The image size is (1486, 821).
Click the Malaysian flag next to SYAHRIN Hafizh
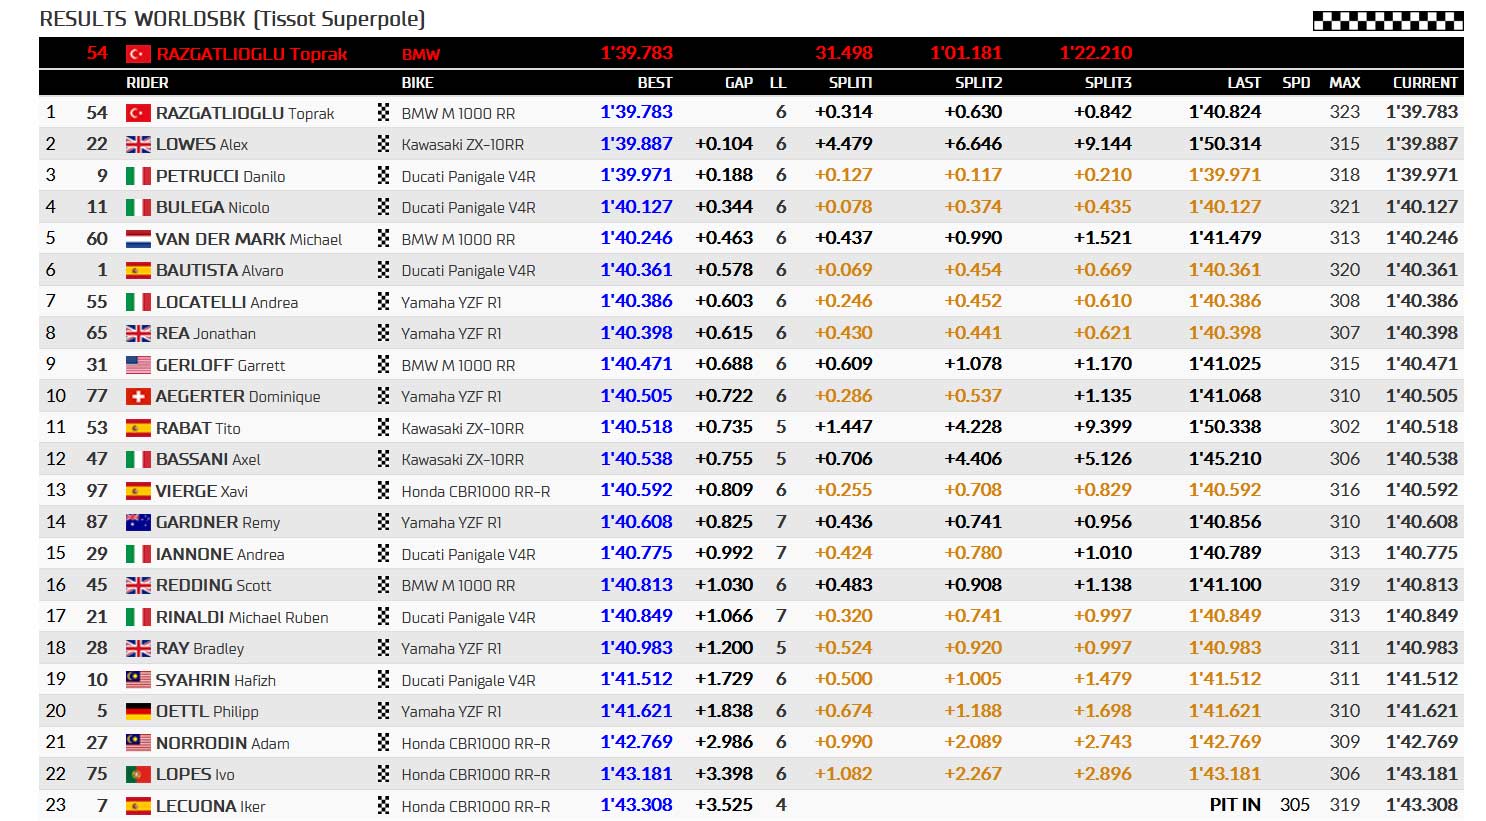pyautogui.click(x=138, y=680)
